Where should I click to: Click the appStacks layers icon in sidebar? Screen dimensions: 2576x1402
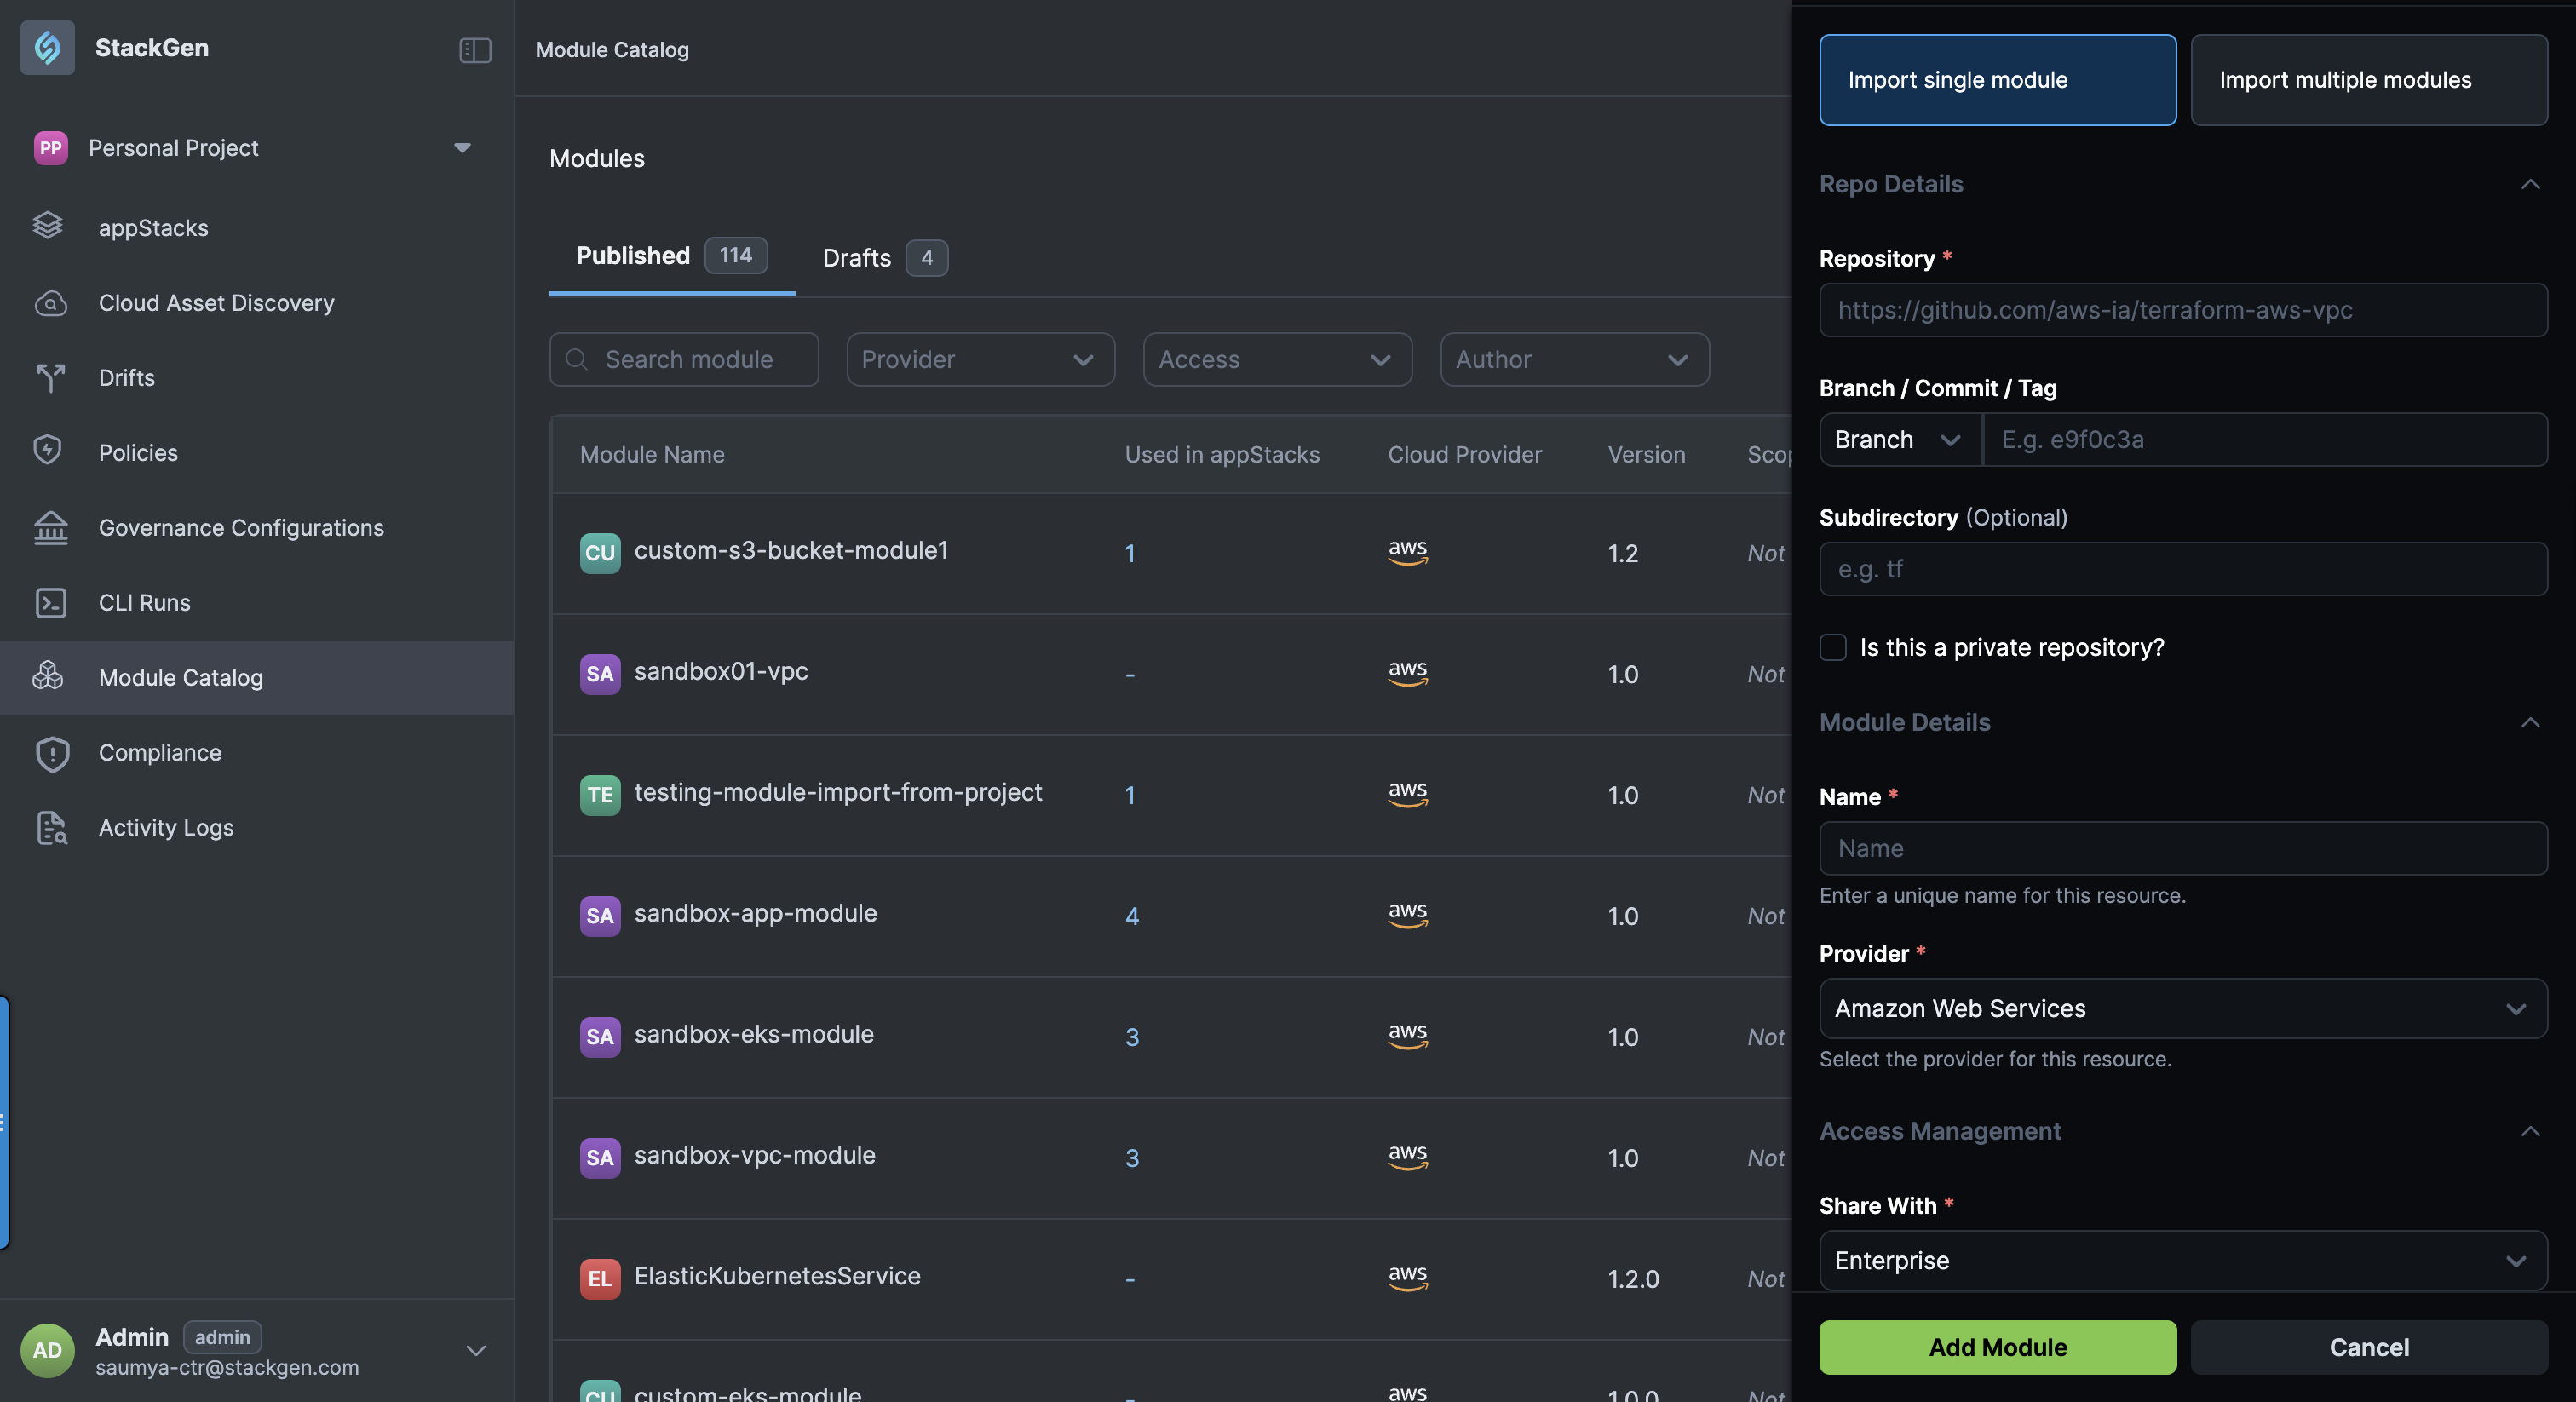pyautogui.click(x=48, y=227)
